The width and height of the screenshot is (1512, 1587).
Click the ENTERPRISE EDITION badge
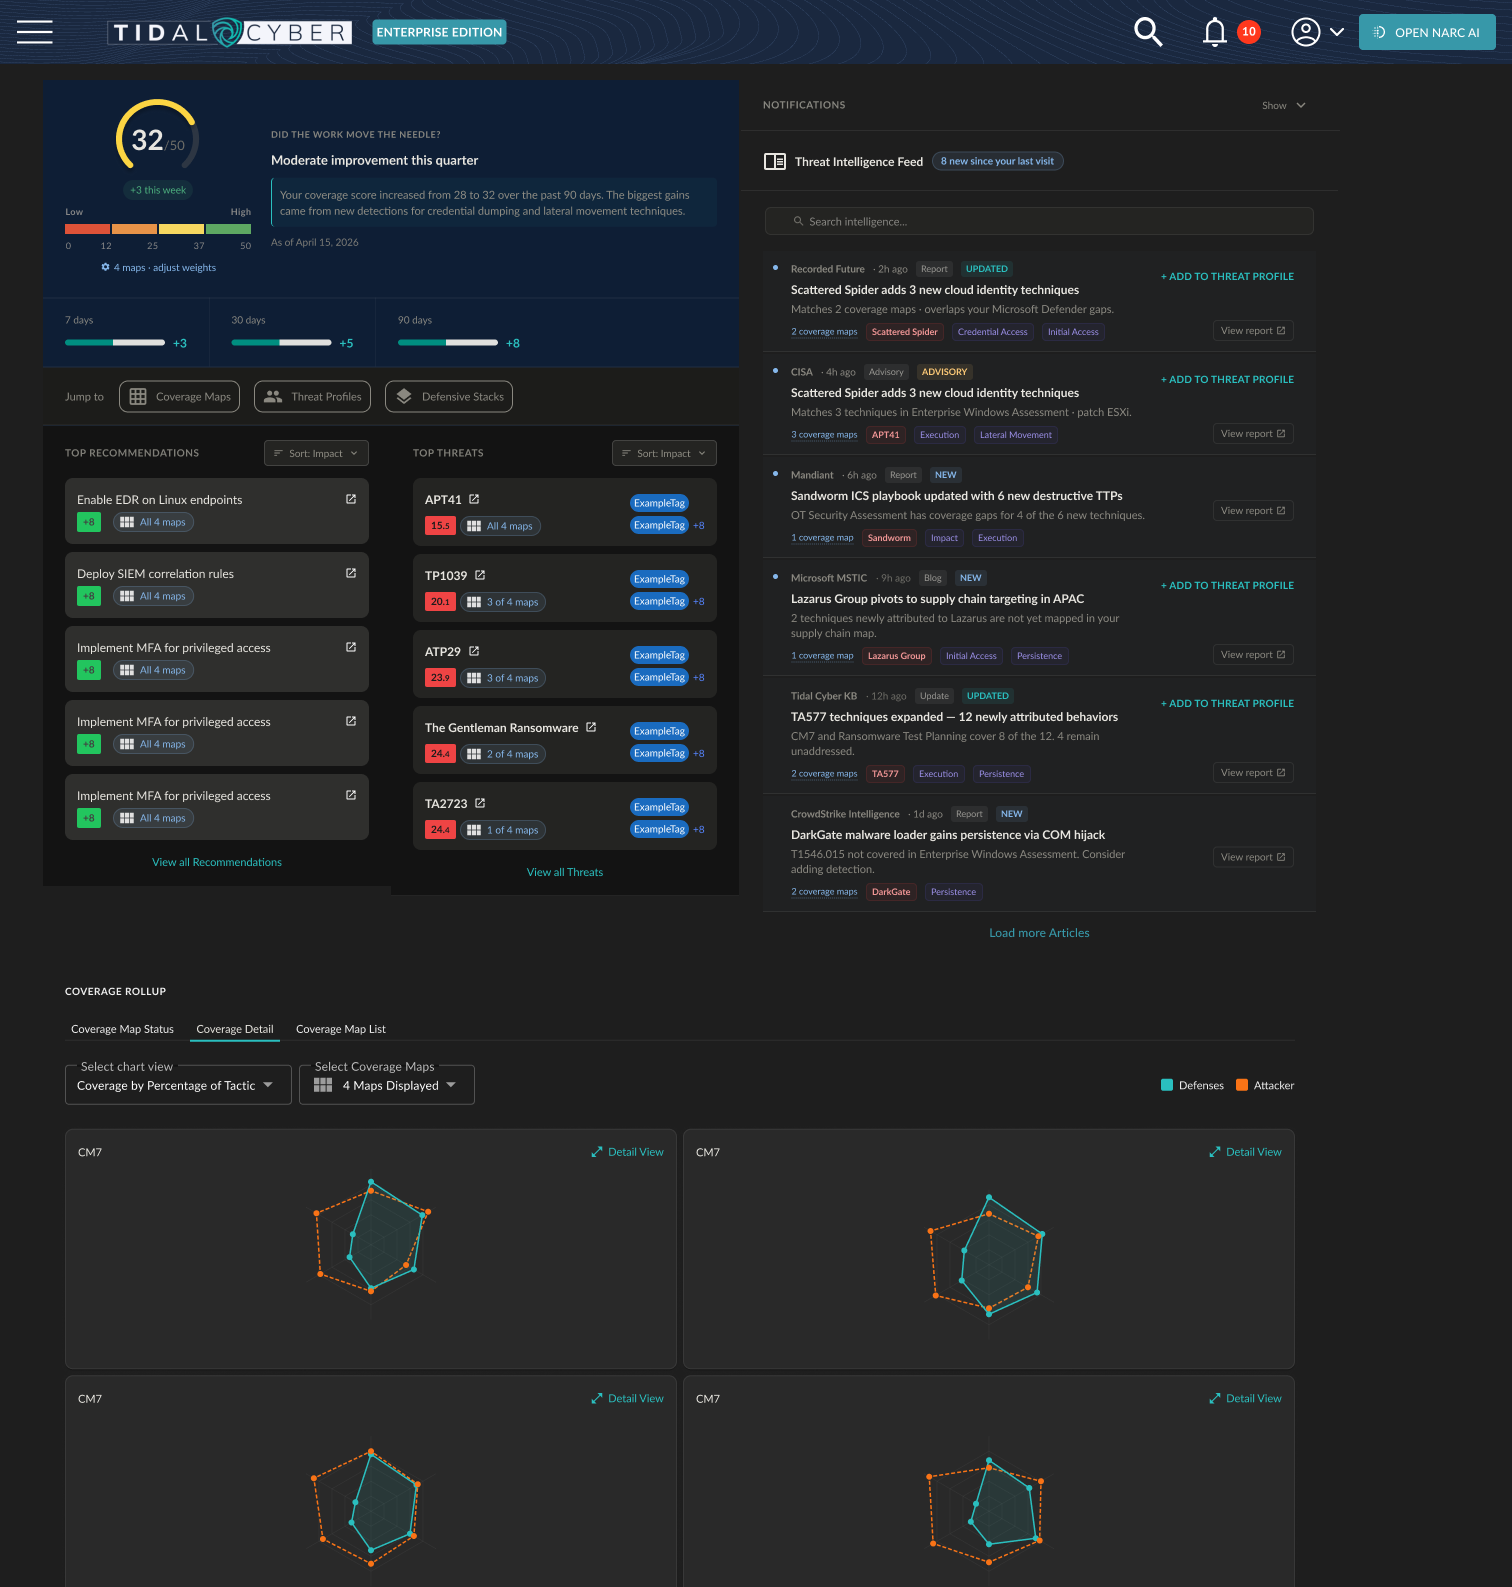439,32
